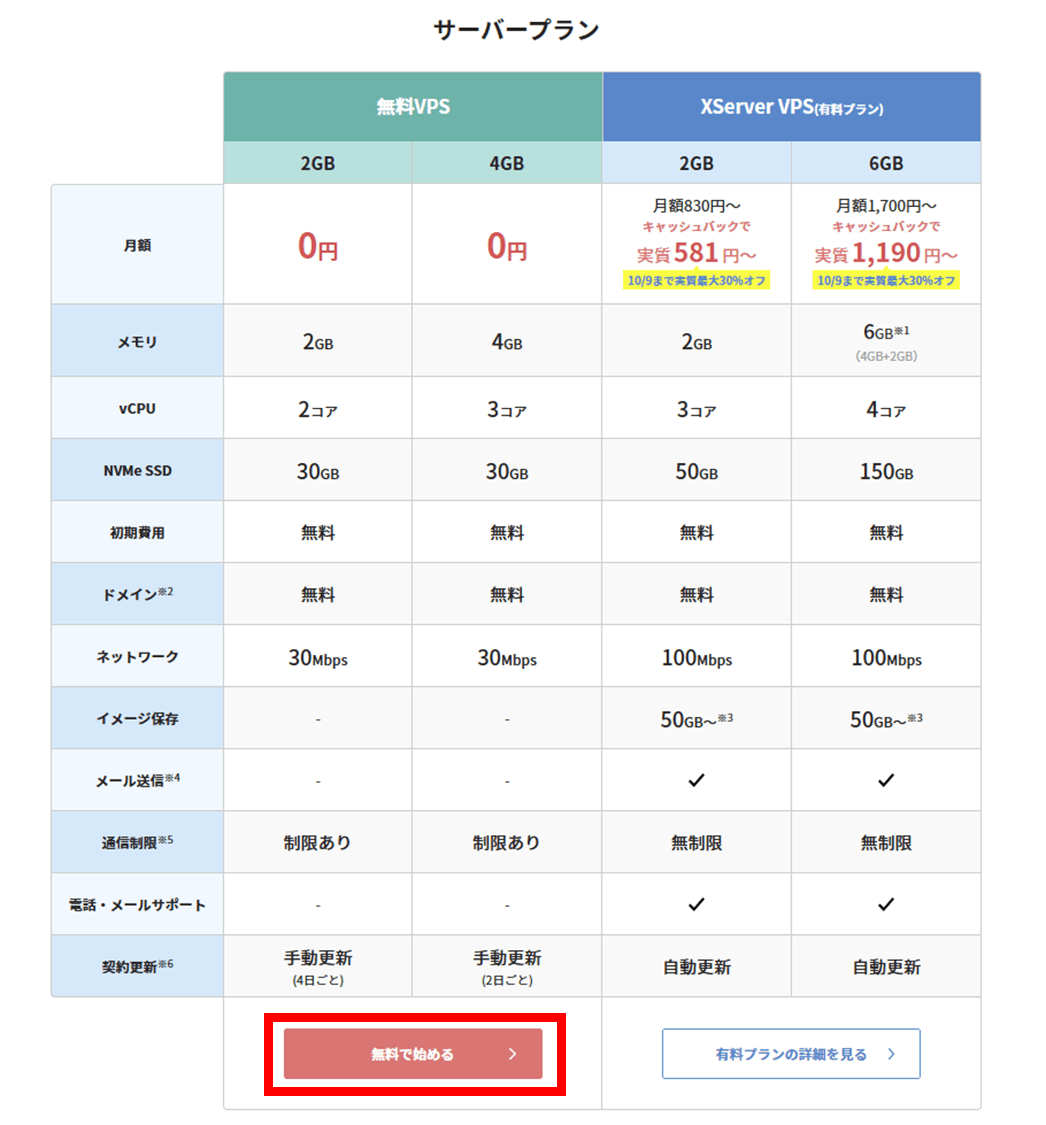The image size is (1046, 1125).
Task: Click the yellow 30% off banner under 実質581円
Action: pyautogui.click(x=696, y=280)
